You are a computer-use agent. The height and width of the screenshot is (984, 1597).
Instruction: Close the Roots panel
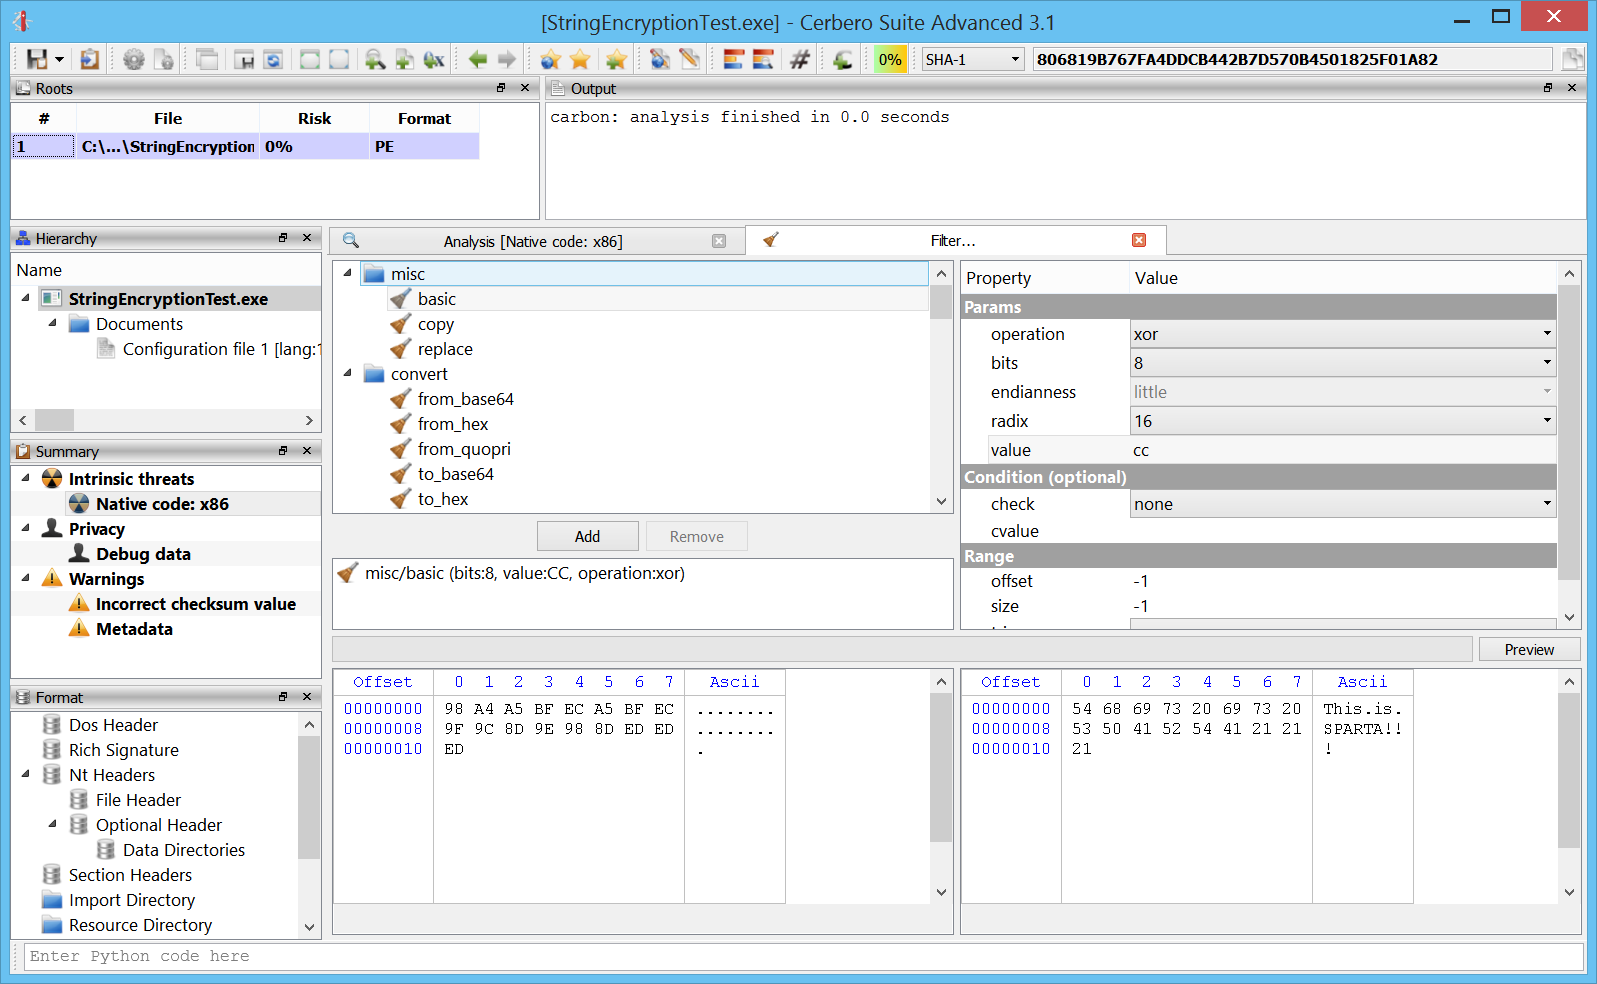525,88
